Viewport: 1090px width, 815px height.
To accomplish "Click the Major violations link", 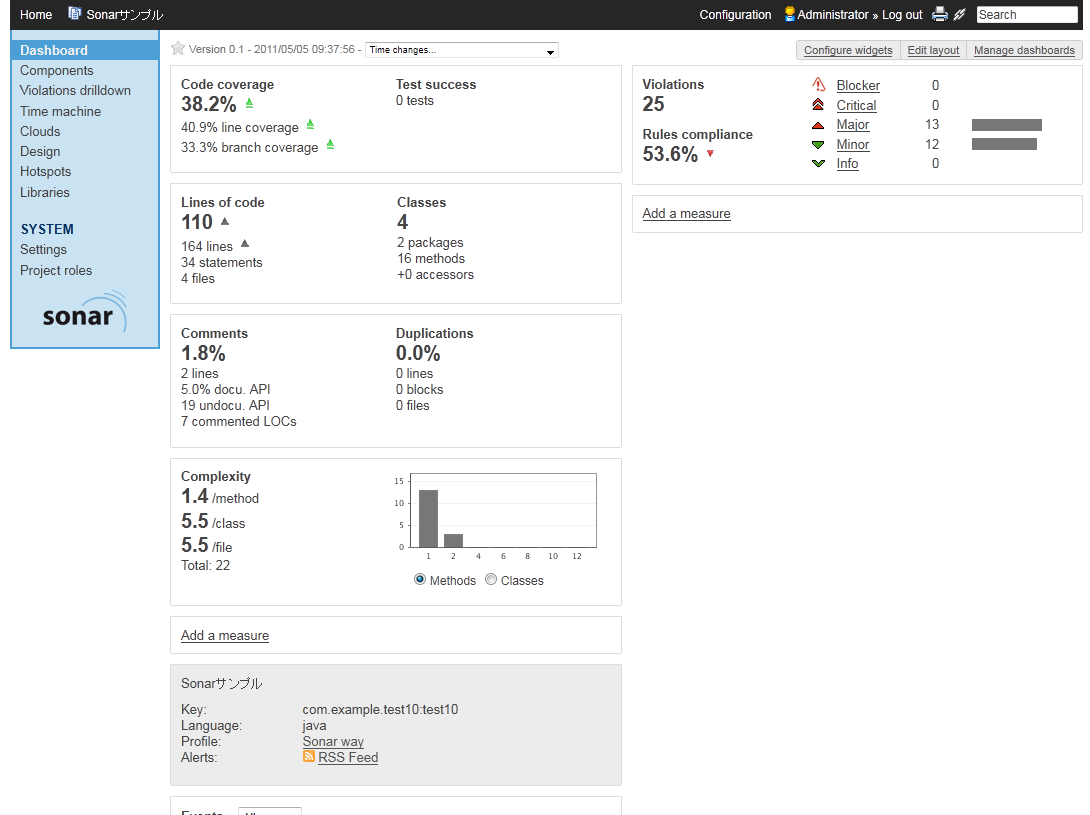I will coord(852,124).
